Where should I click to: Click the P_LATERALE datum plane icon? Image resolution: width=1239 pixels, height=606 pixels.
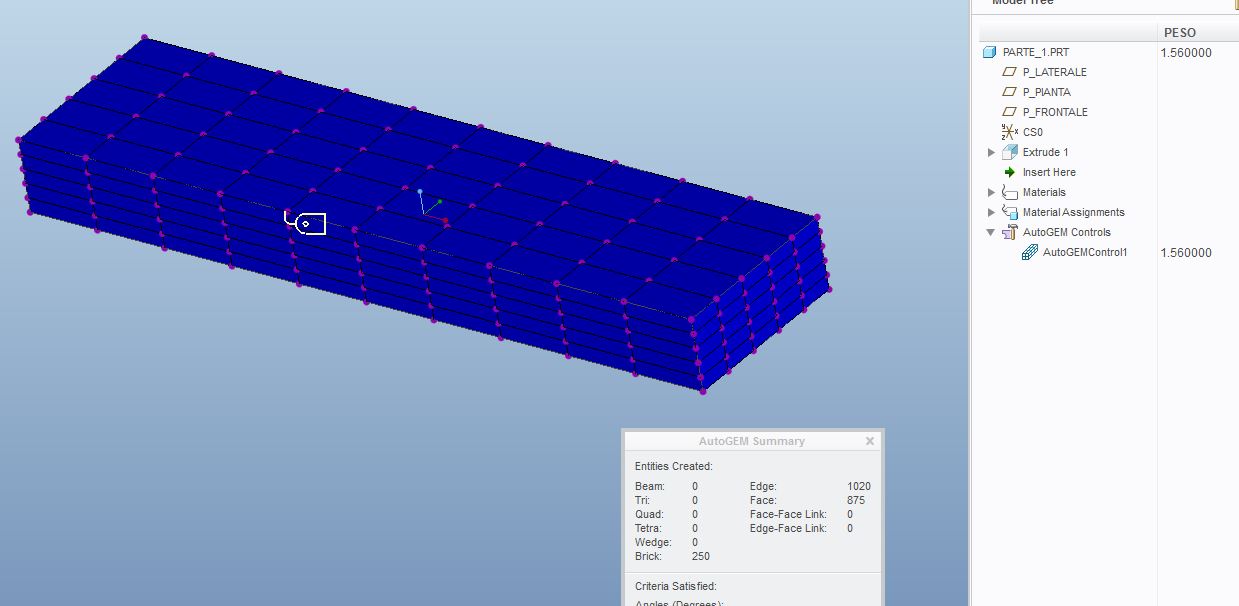[x=1009, y=72]
